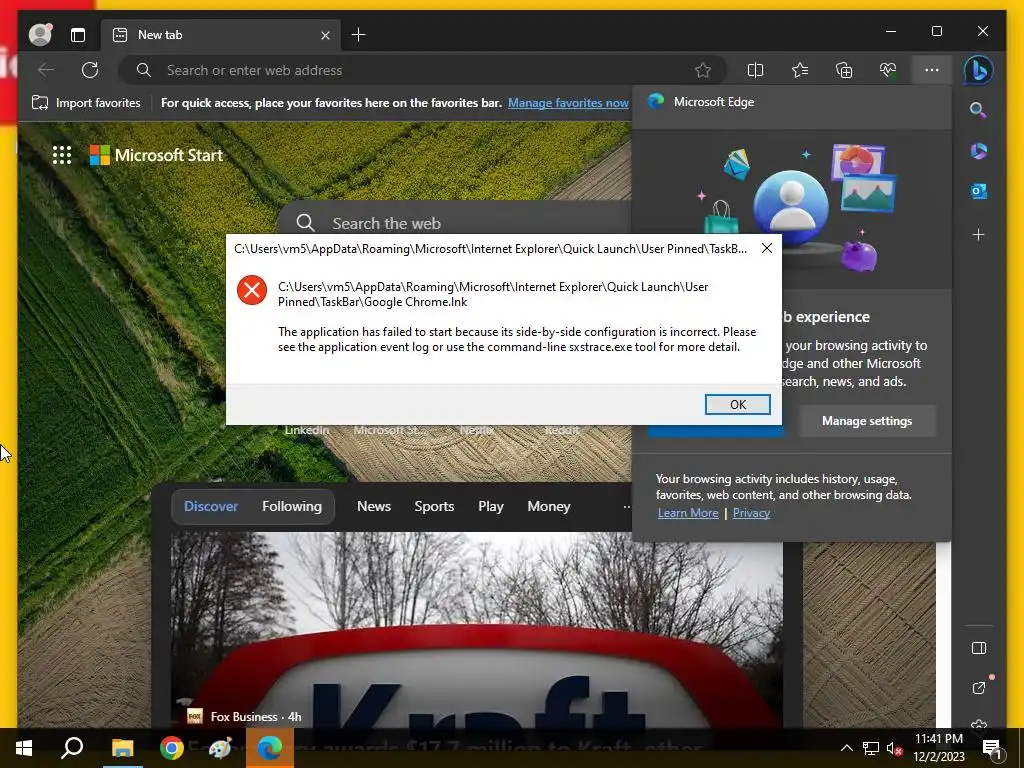1024x768 pixels.
Task: Switch to the Following tab
Action: 292,506
